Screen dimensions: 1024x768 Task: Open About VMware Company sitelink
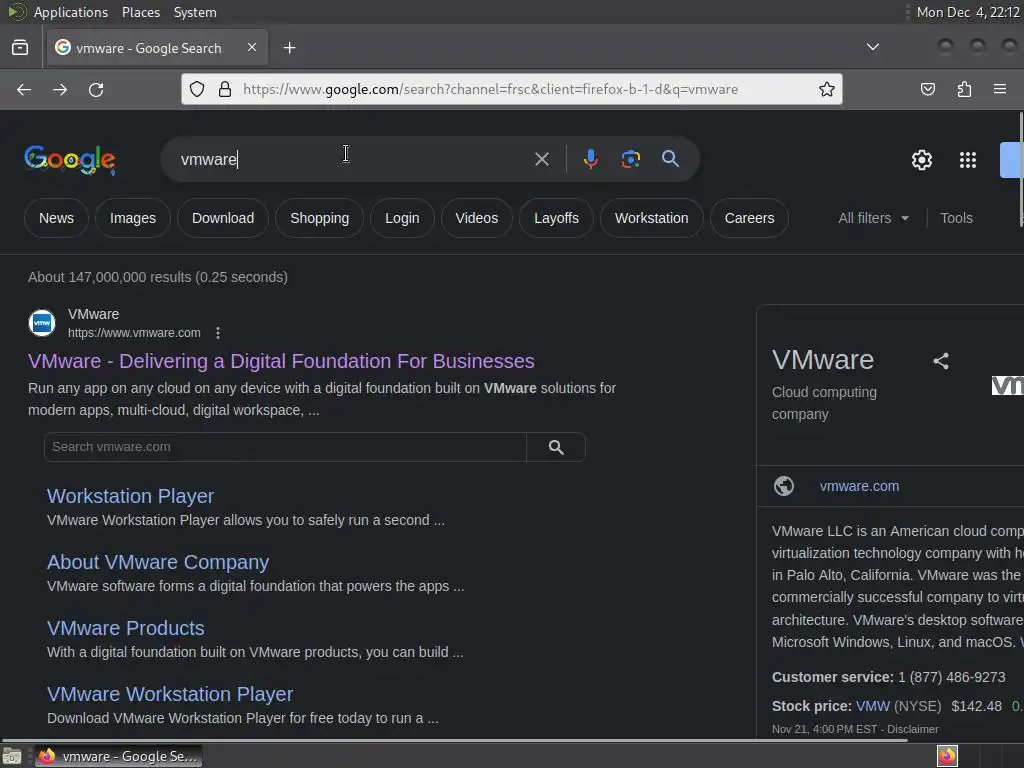click(157, 562)
